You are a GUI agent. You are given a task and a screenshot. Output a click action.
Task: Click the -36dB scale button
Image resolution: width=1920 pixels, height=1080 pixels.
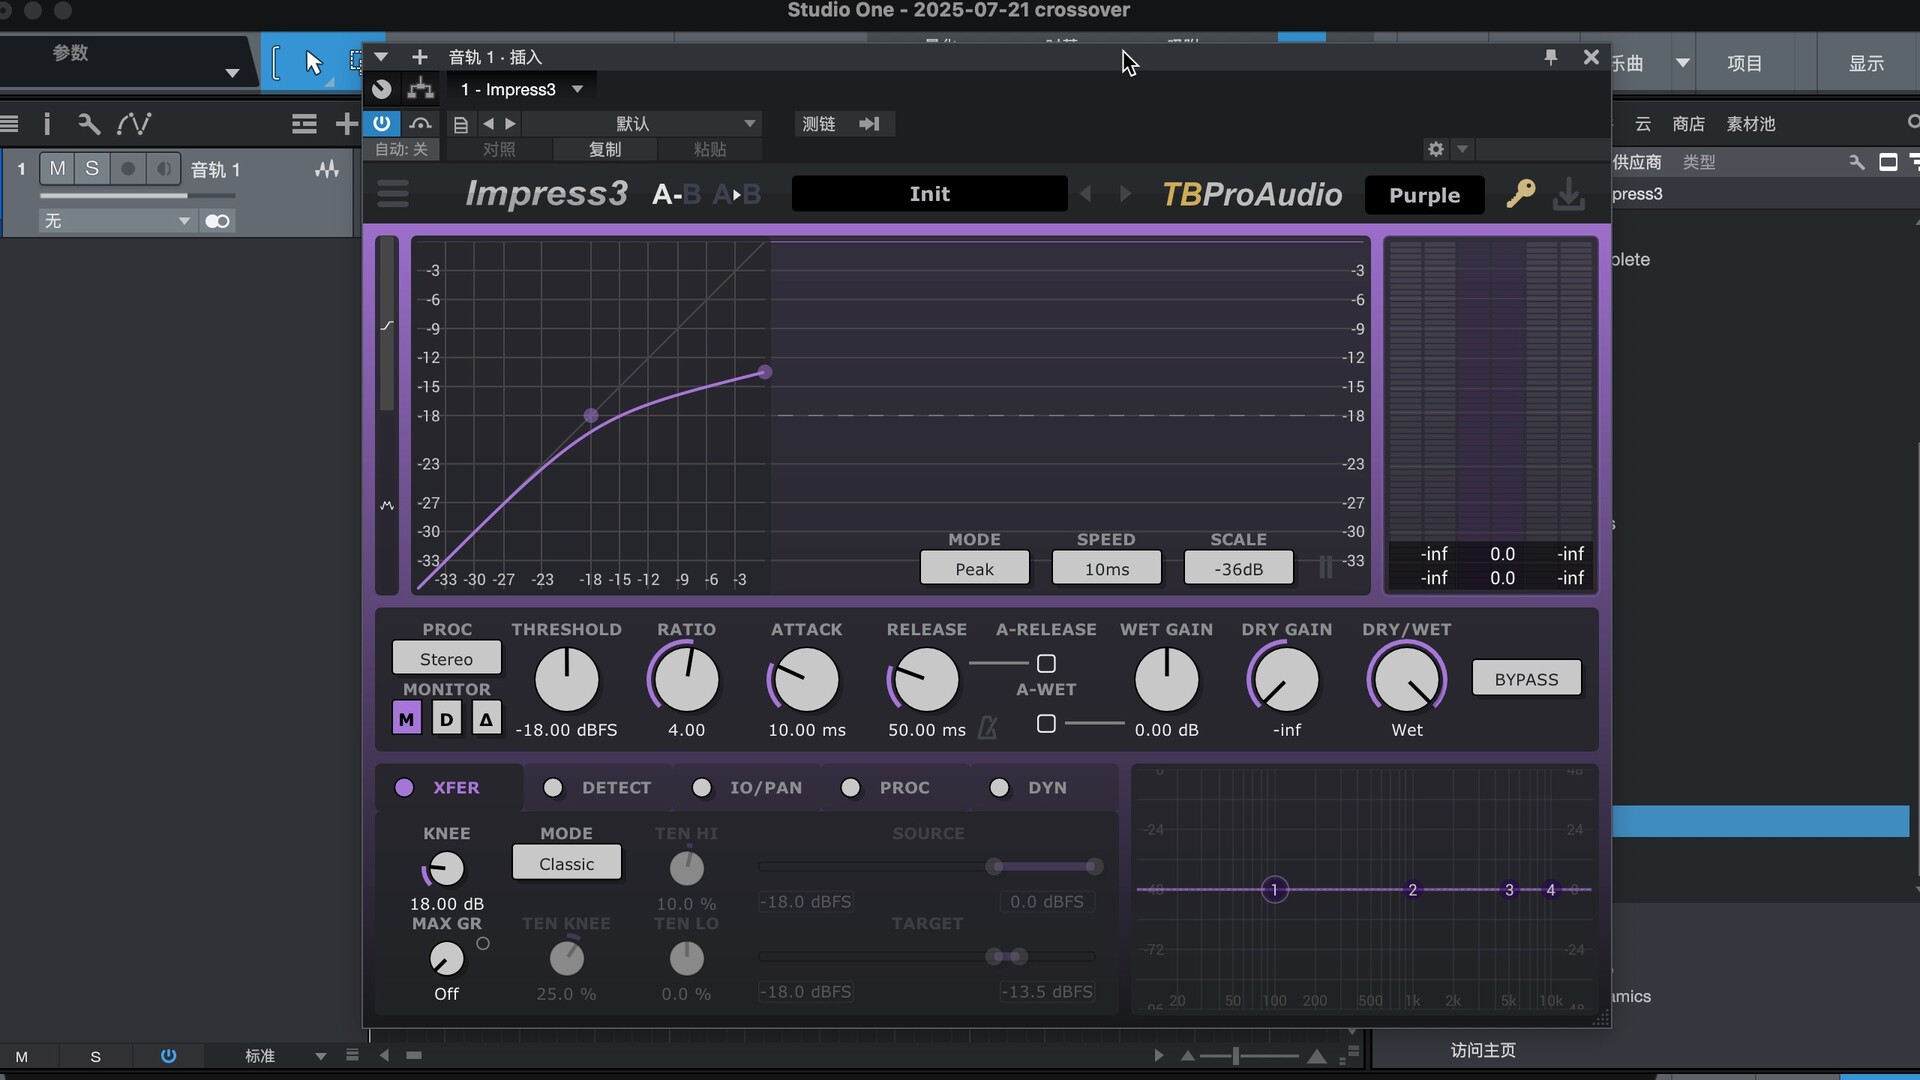tap(1238, 568)
